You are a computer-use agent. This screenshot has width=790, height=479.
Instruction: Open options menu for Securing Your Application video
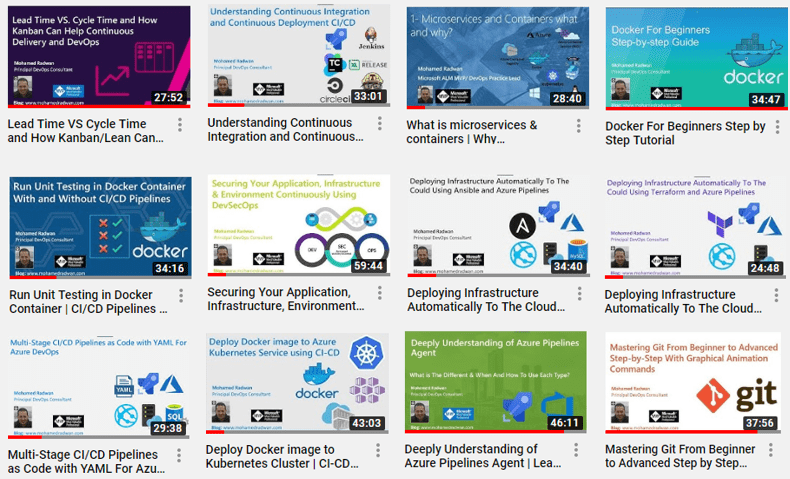coord(380,293)
